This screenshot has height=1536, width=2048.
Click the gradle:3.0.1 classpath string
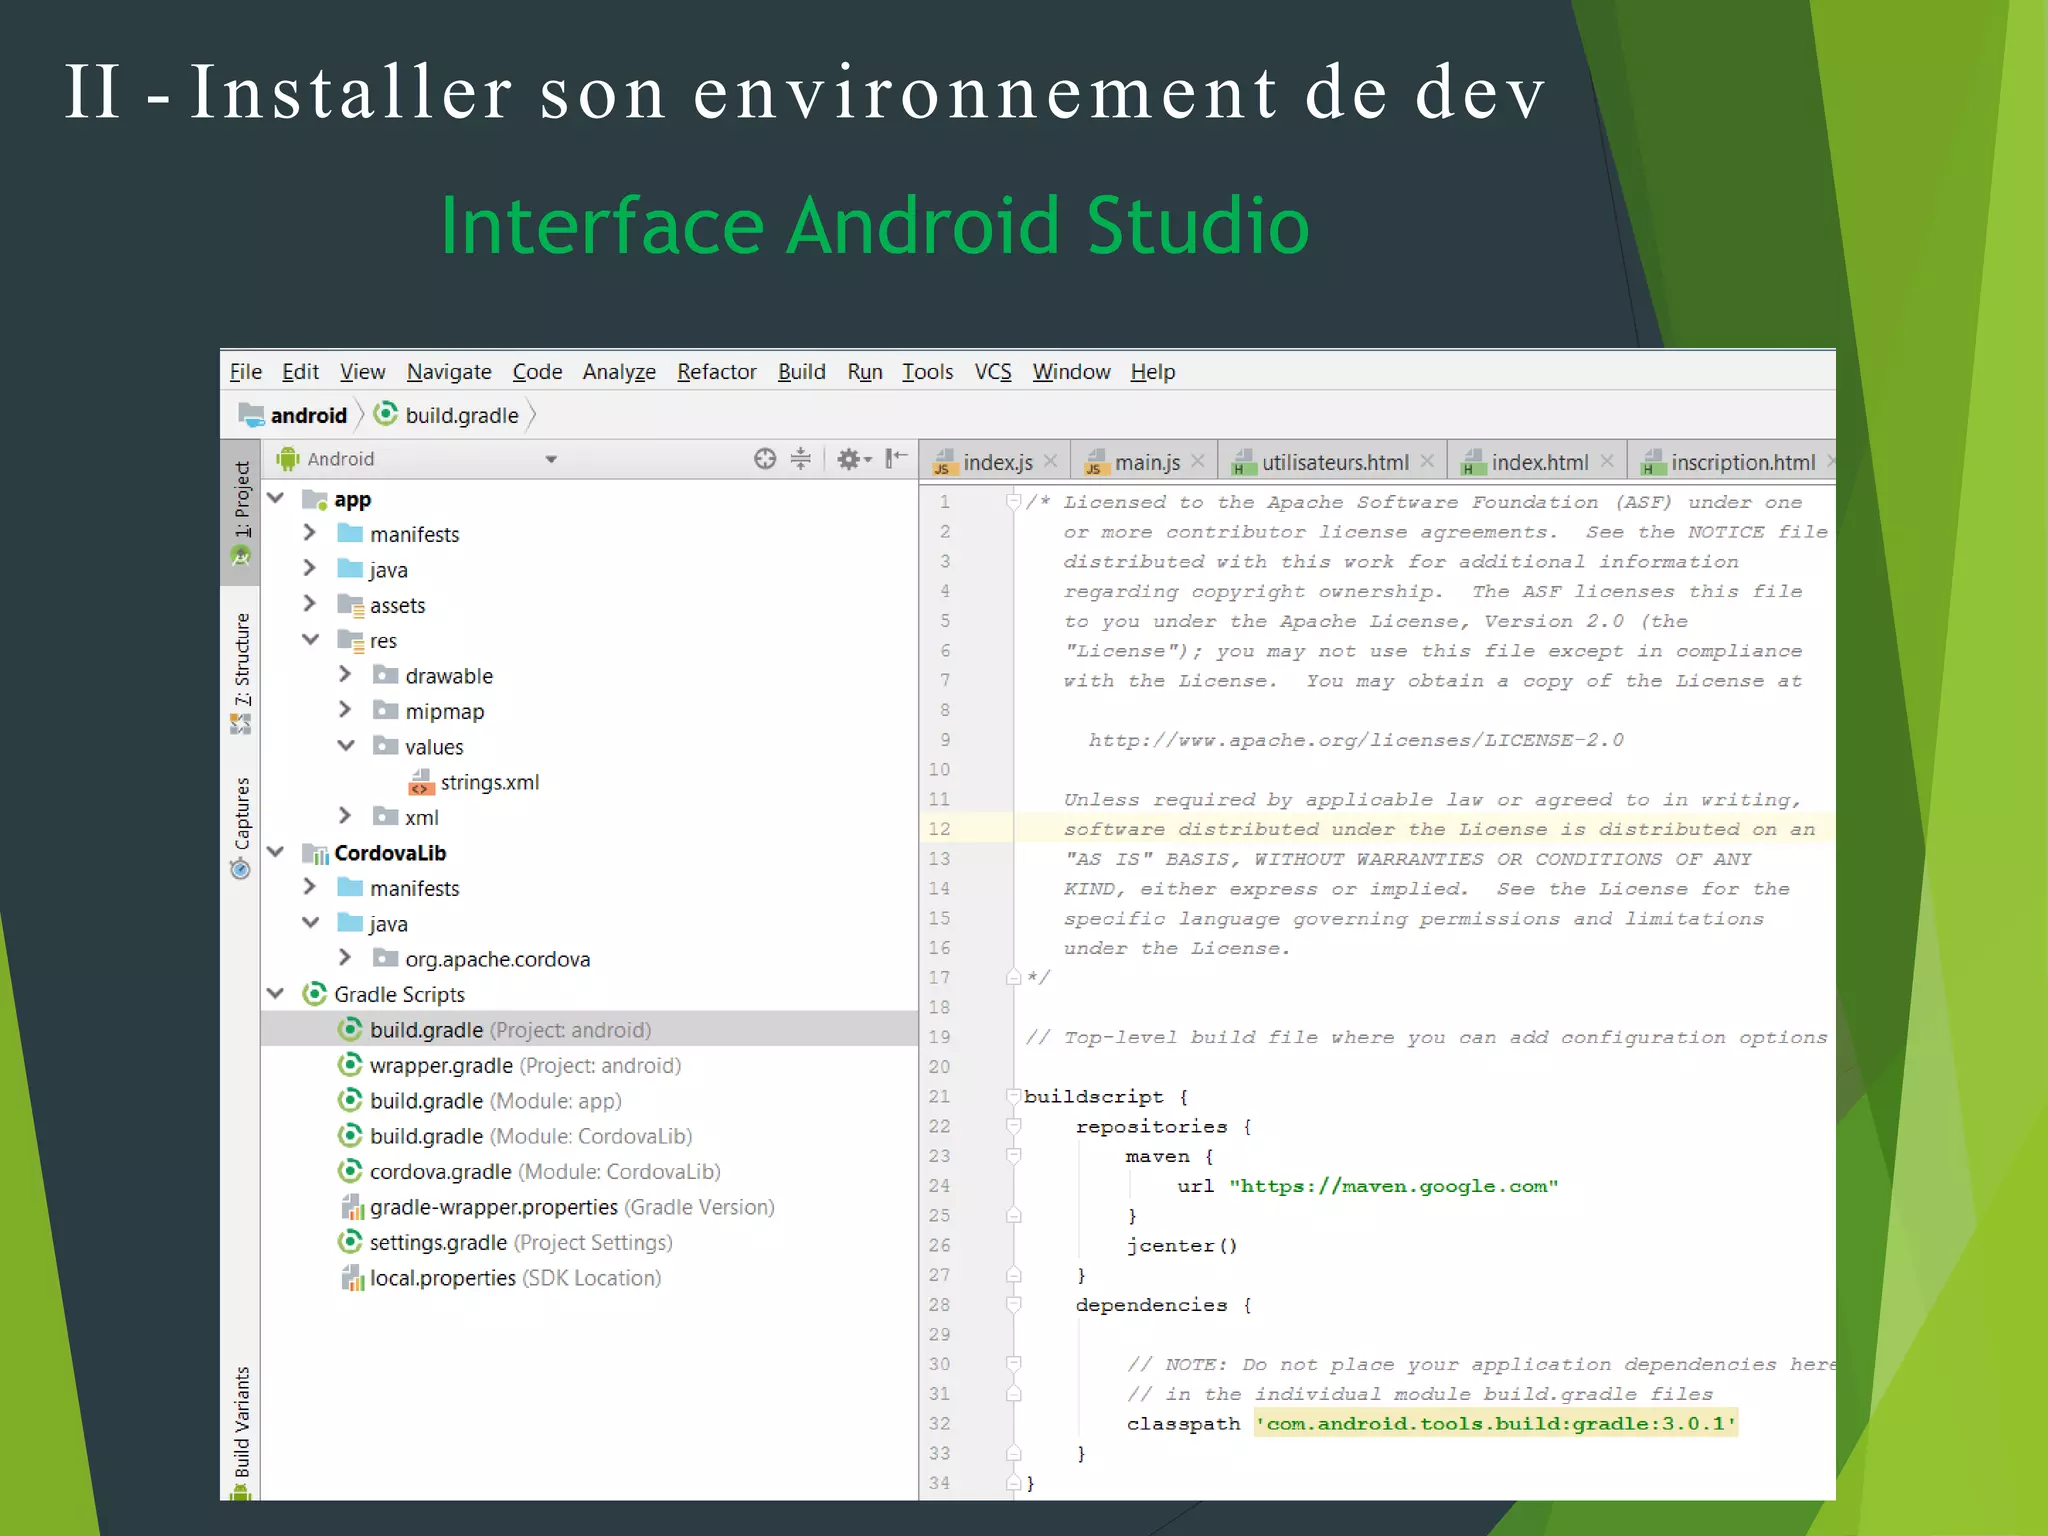click(x=1496, y=1423)
